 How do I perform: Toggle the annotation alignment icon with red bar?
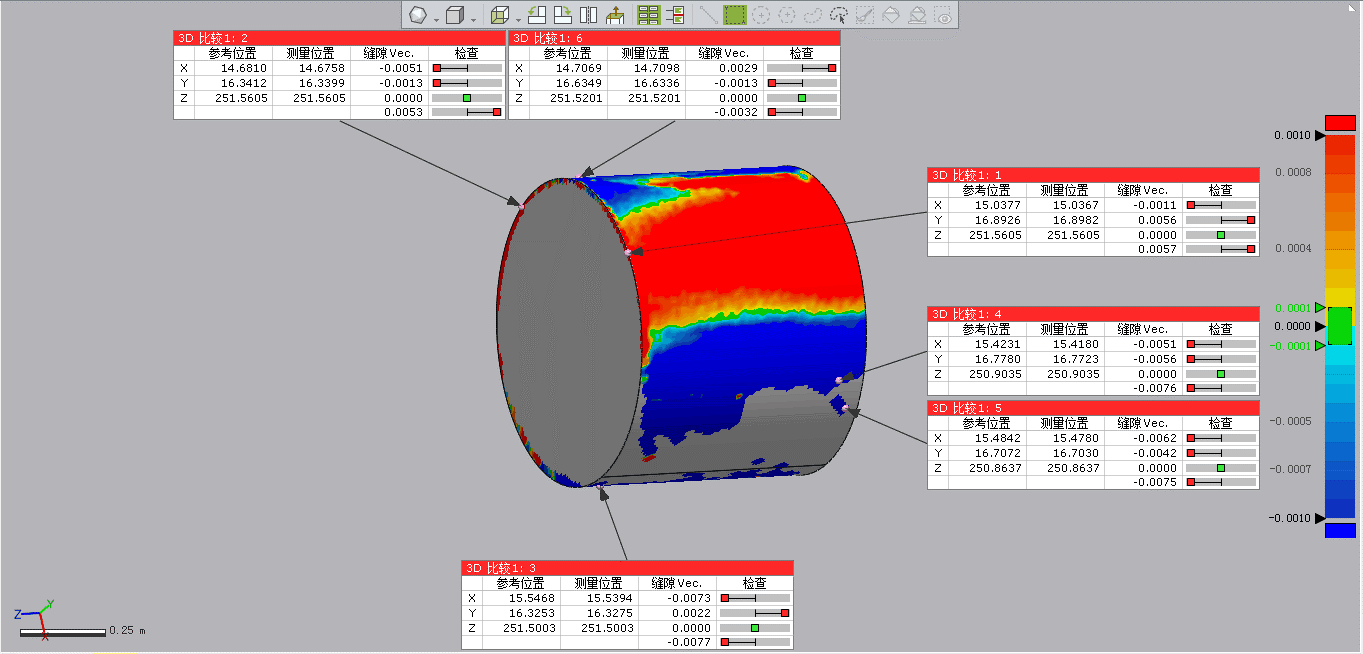pos(675,15)
